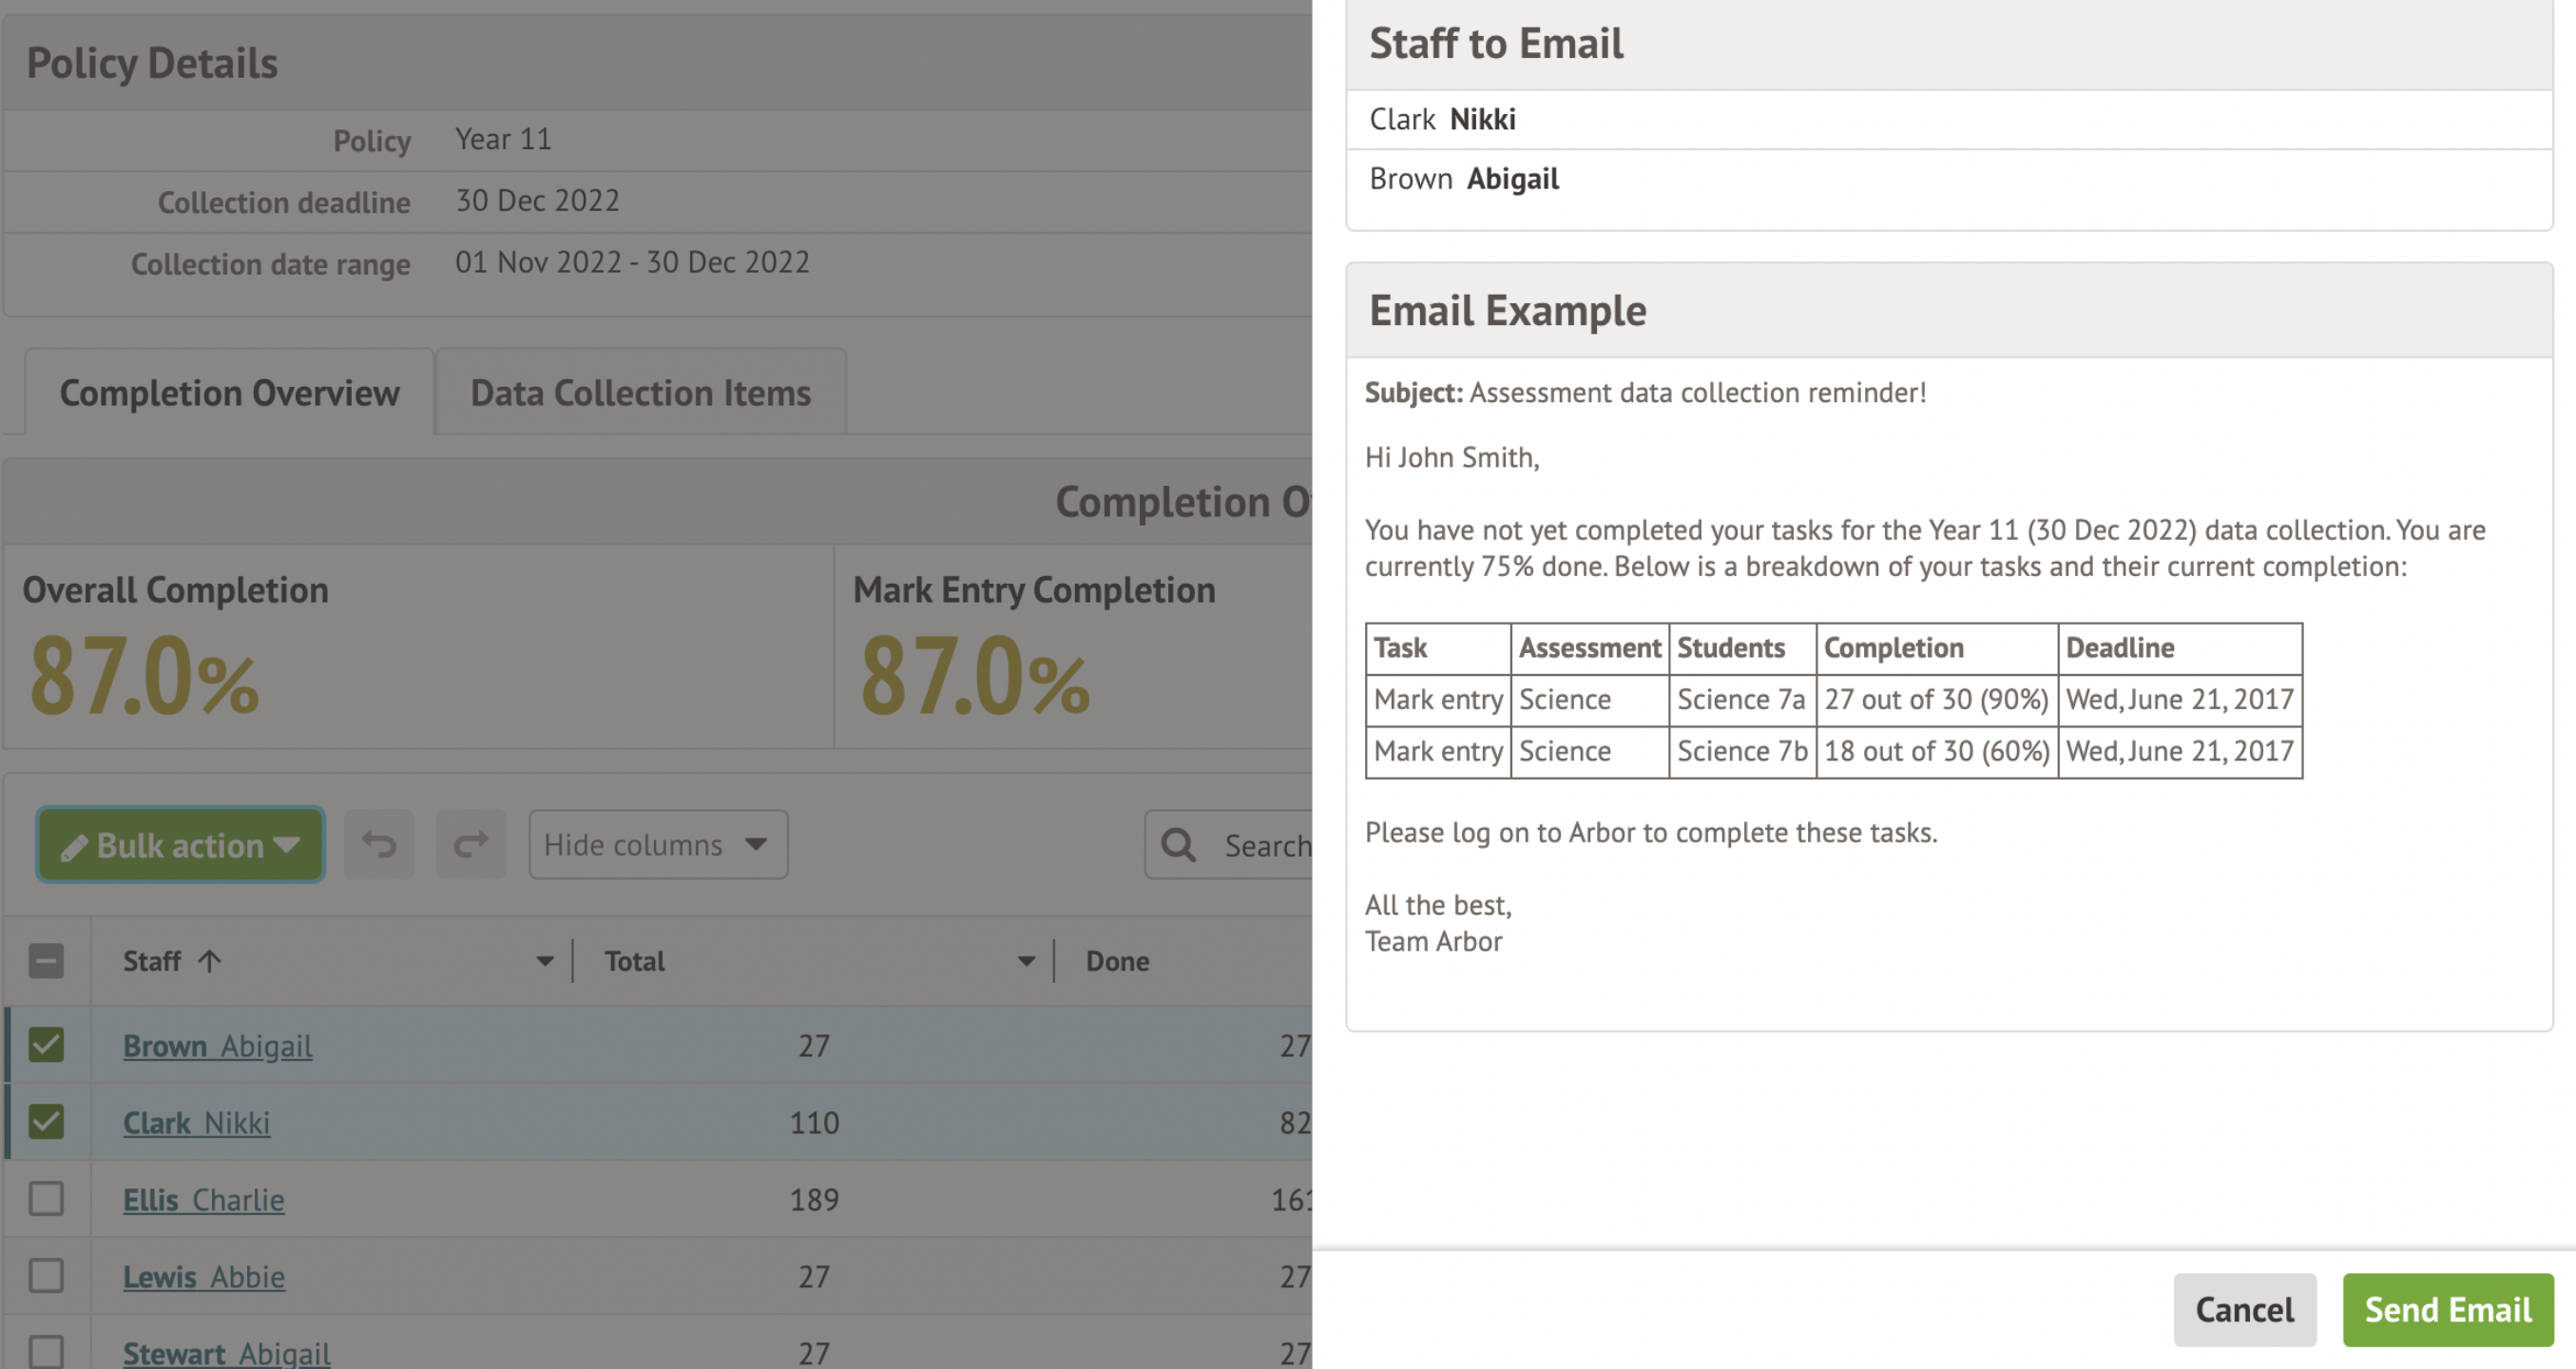The image size is (2576, 1369).
Task: Click the search magnifier icon
Action: tap(1178, 845)
